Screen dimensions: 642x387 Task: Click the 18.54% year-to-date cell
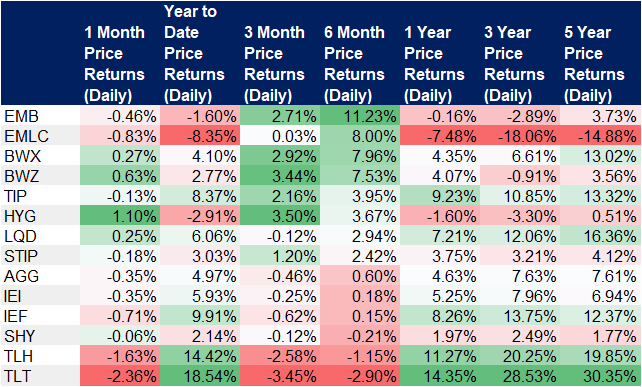click(200, 376)
